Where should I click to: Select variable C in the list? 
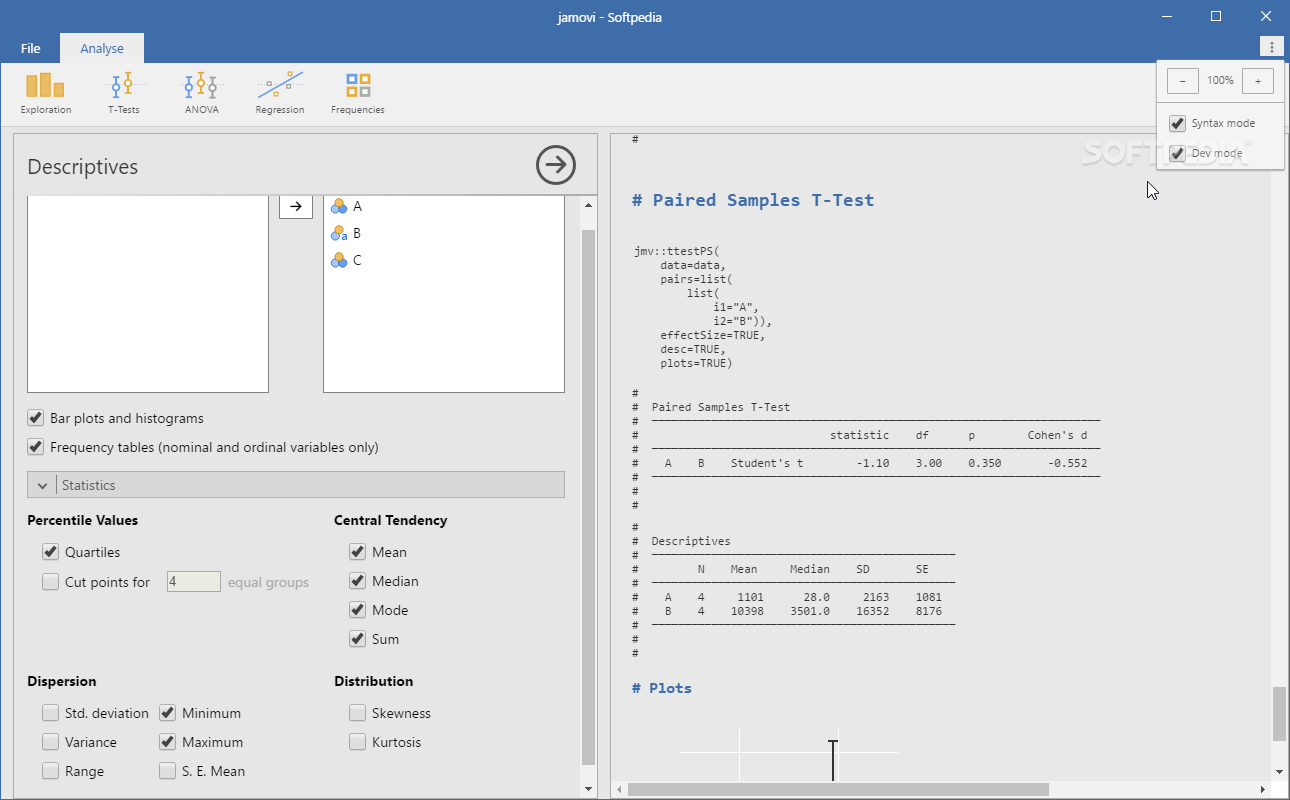(444, 260)
